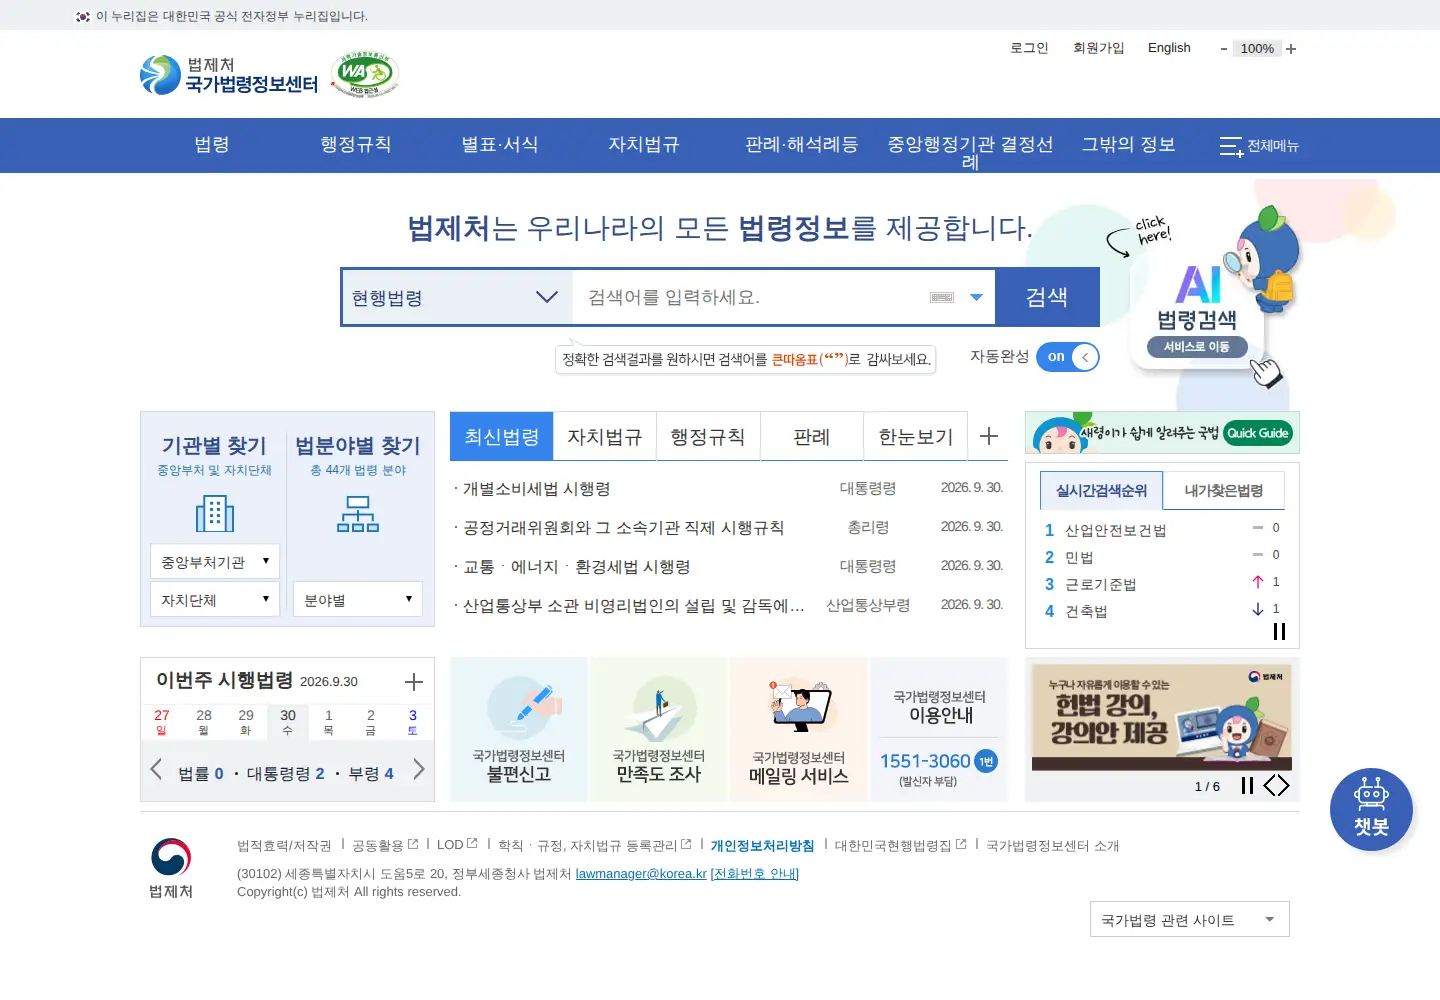Open 별표·서식 main menu
This screenshot has height=1000, width=1440.
point(499,145)
